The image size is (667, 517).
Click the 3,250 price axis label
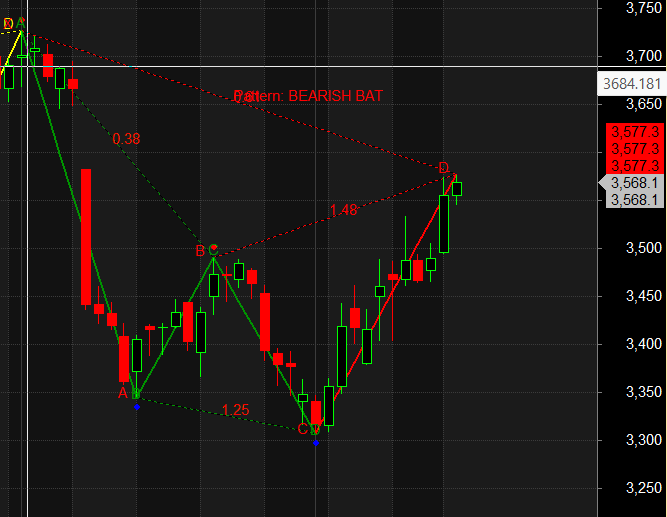(641, 487)
